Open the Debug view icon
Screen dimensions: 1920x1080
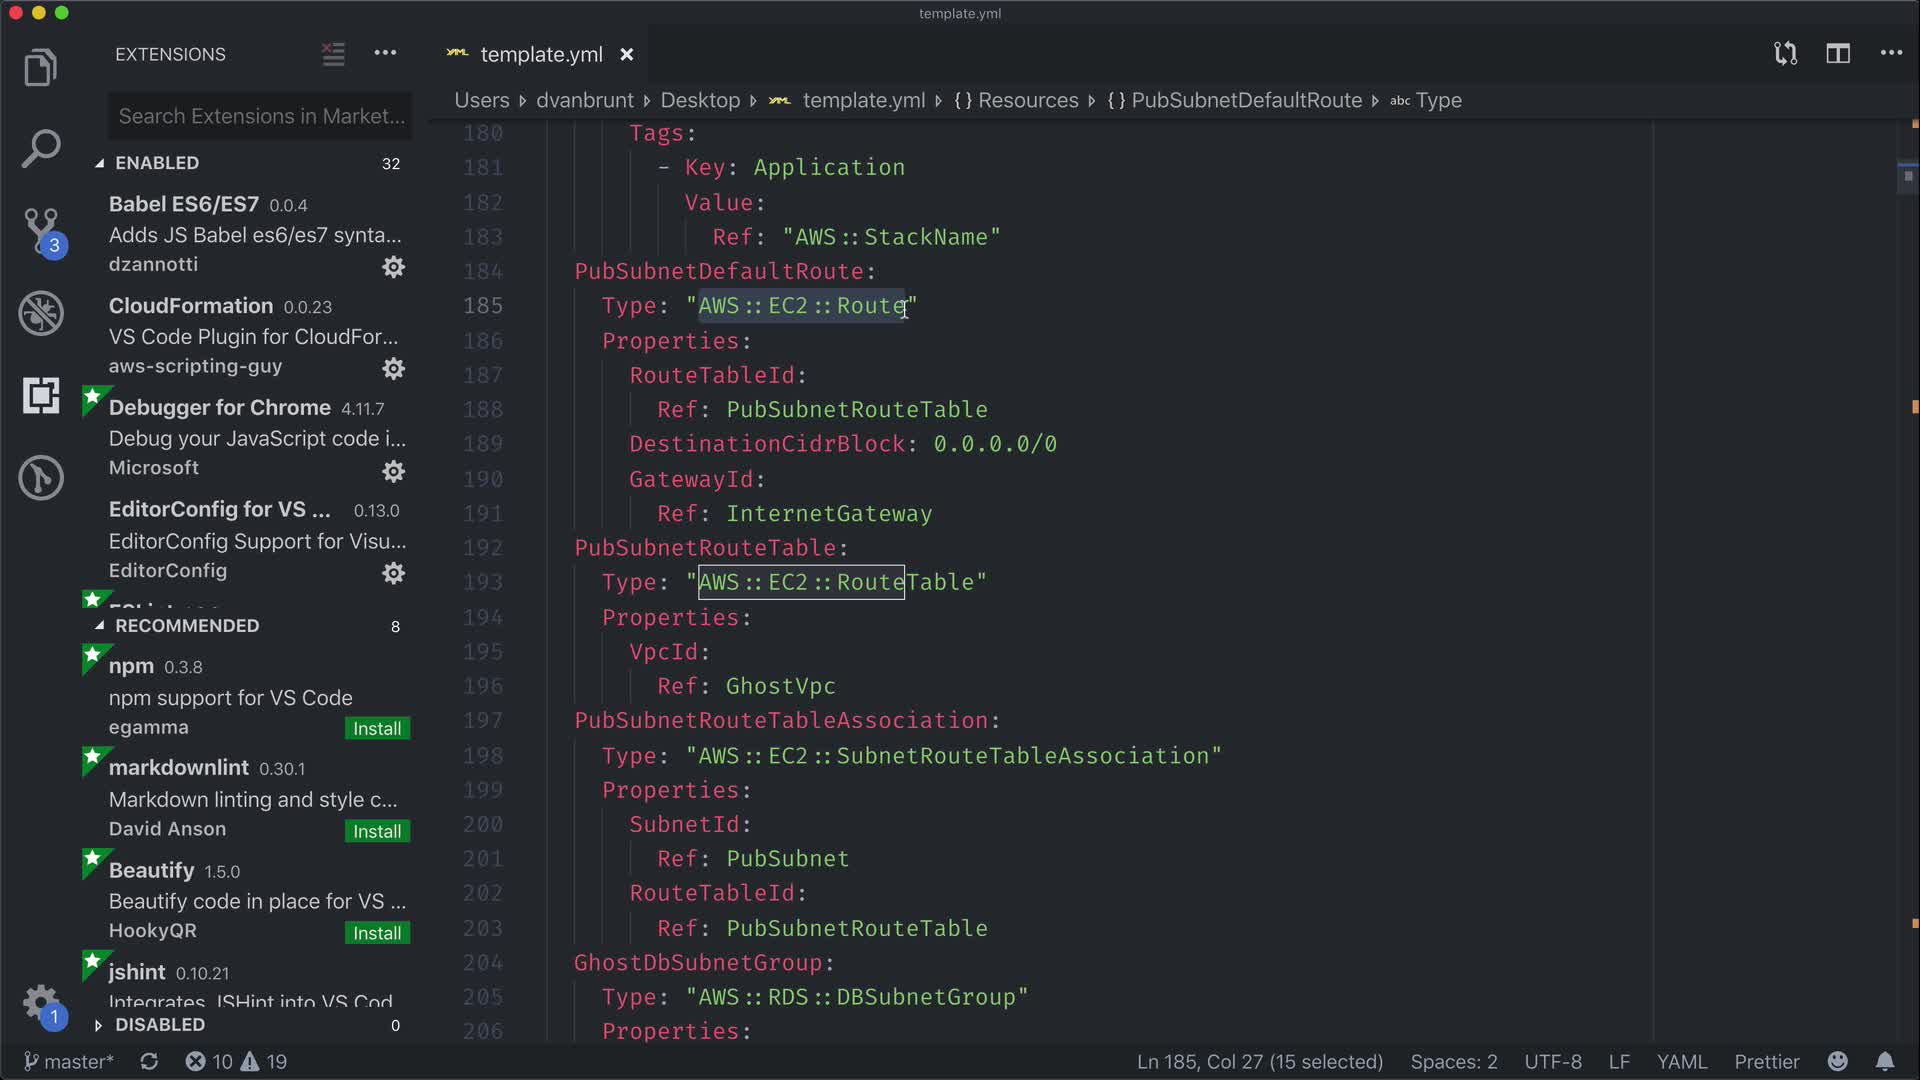pyautogui.click(x=41, y=313)
